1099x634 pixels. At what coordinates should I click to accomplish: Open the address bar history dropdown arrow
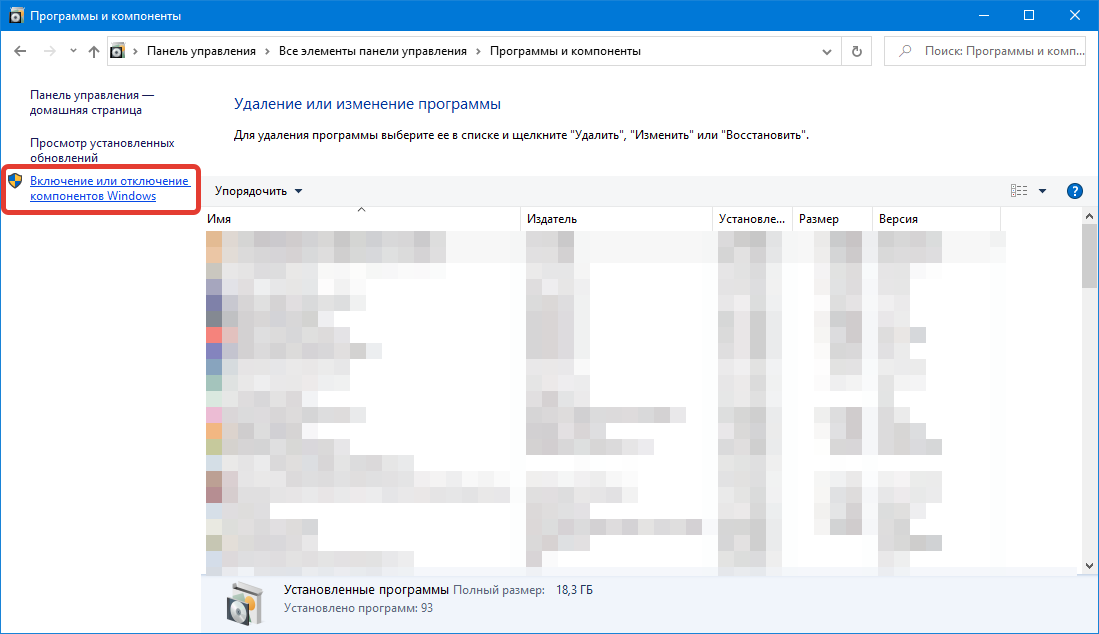click(826, 51)
